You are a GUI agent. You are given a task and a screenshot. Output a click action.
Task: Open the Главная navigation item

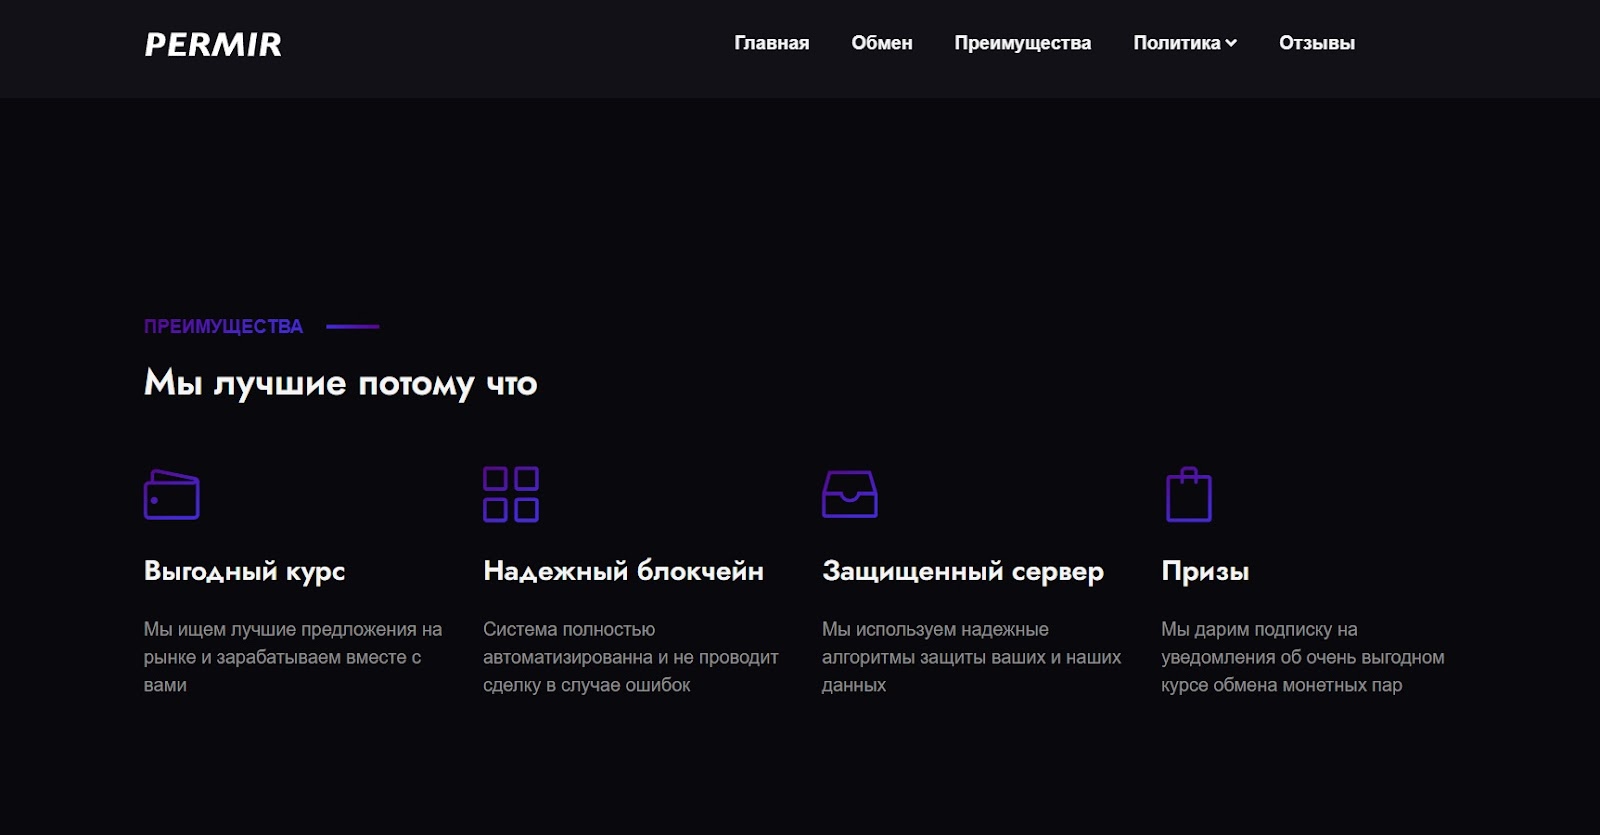771,43
